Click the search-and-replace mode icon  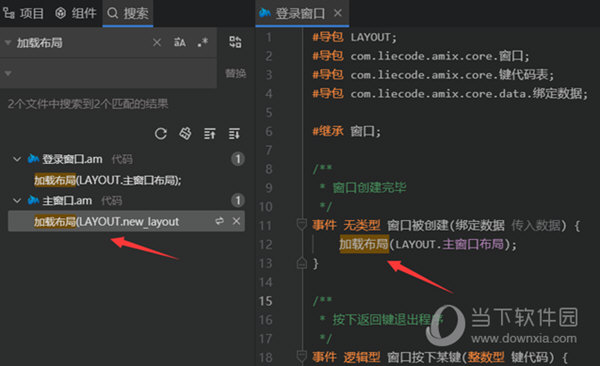(235, 42)
